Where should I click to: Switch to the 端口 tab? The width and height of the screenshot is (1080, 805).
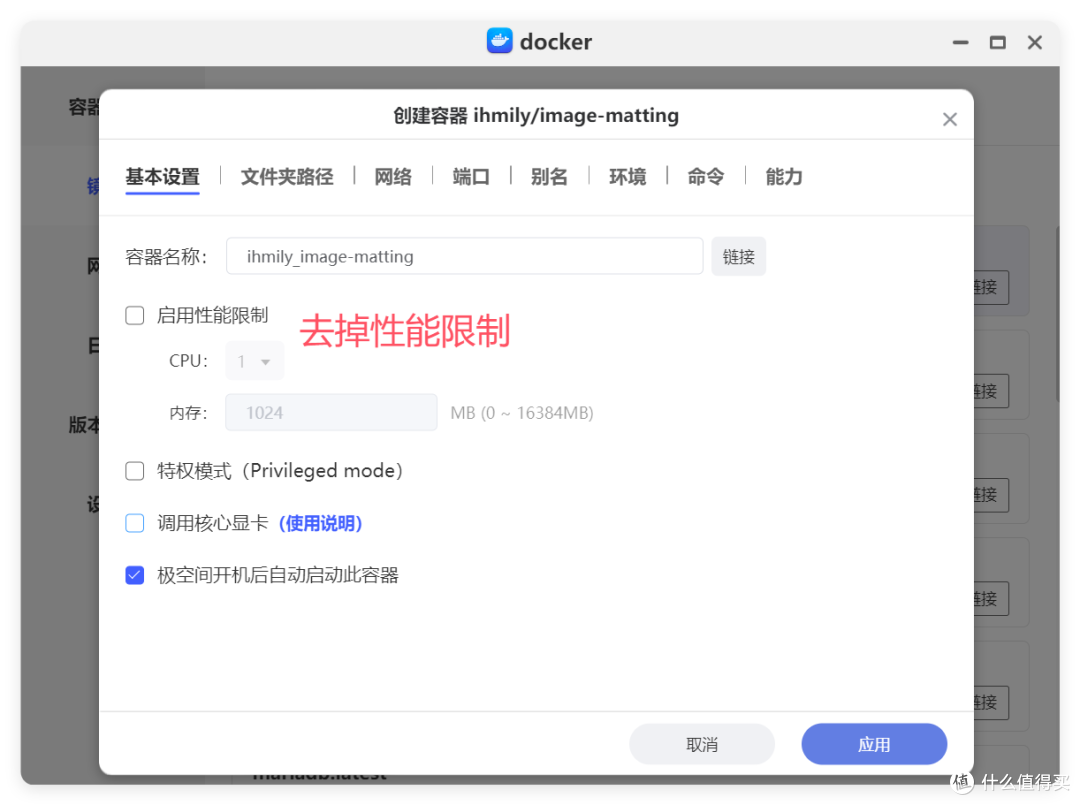(471, 177)
